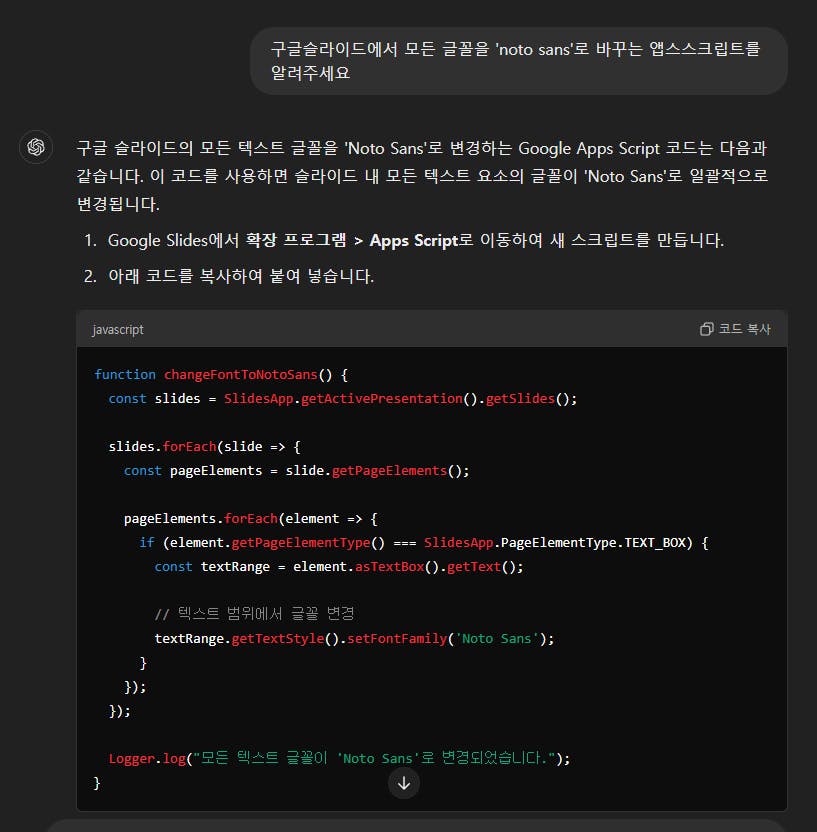817x832 pixels.
Task: Click the user message bubble about noto sans
Action: click(x=518, y=61)
